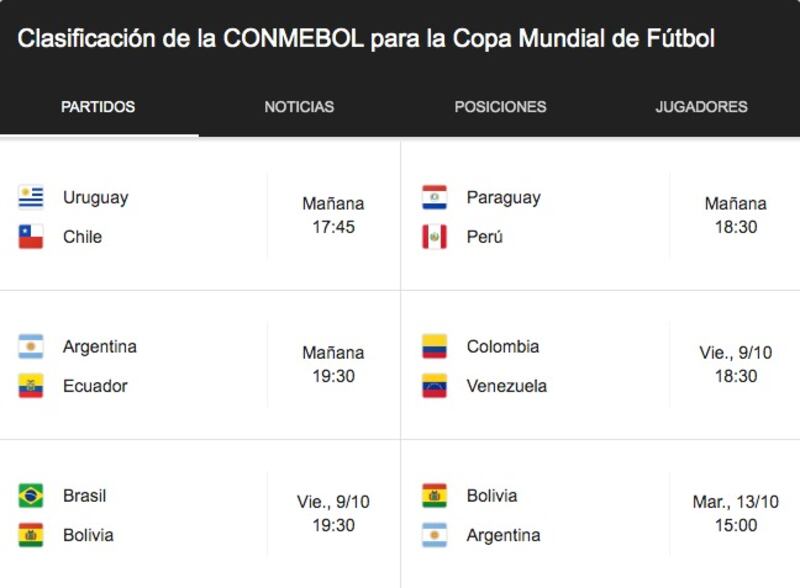Open the match scheduled Mar., 13/10 15:00
The width and height of the screenshot is (800, 588).
(601, 515)
